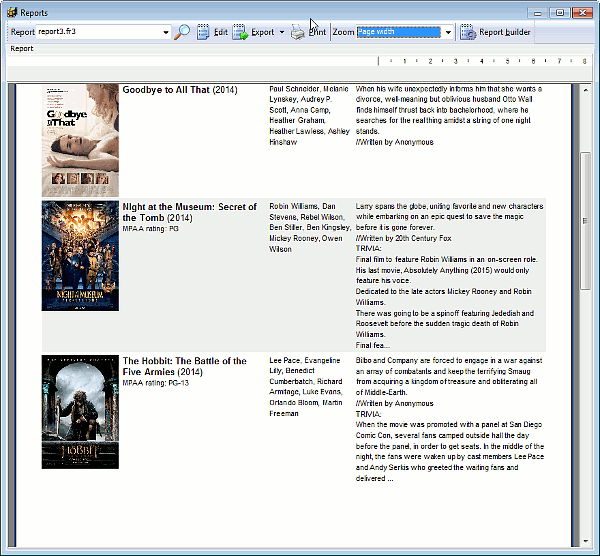Expand the Zoom dropdown arrow
The height and width of the screenshot is (556, 600).
(x=448, y=32)
